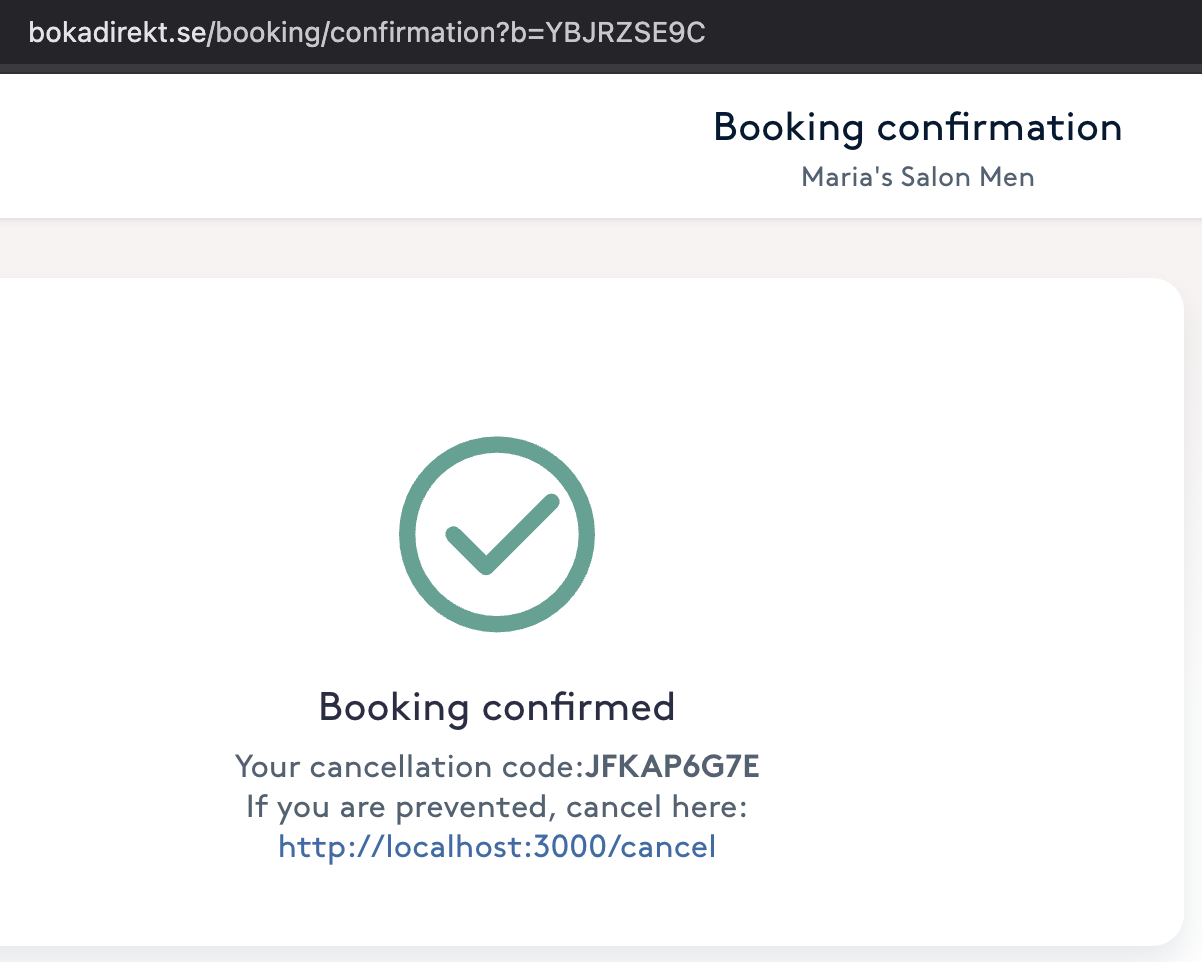Click booking ID YBJRZSE9C in the URL

point(625,32)
